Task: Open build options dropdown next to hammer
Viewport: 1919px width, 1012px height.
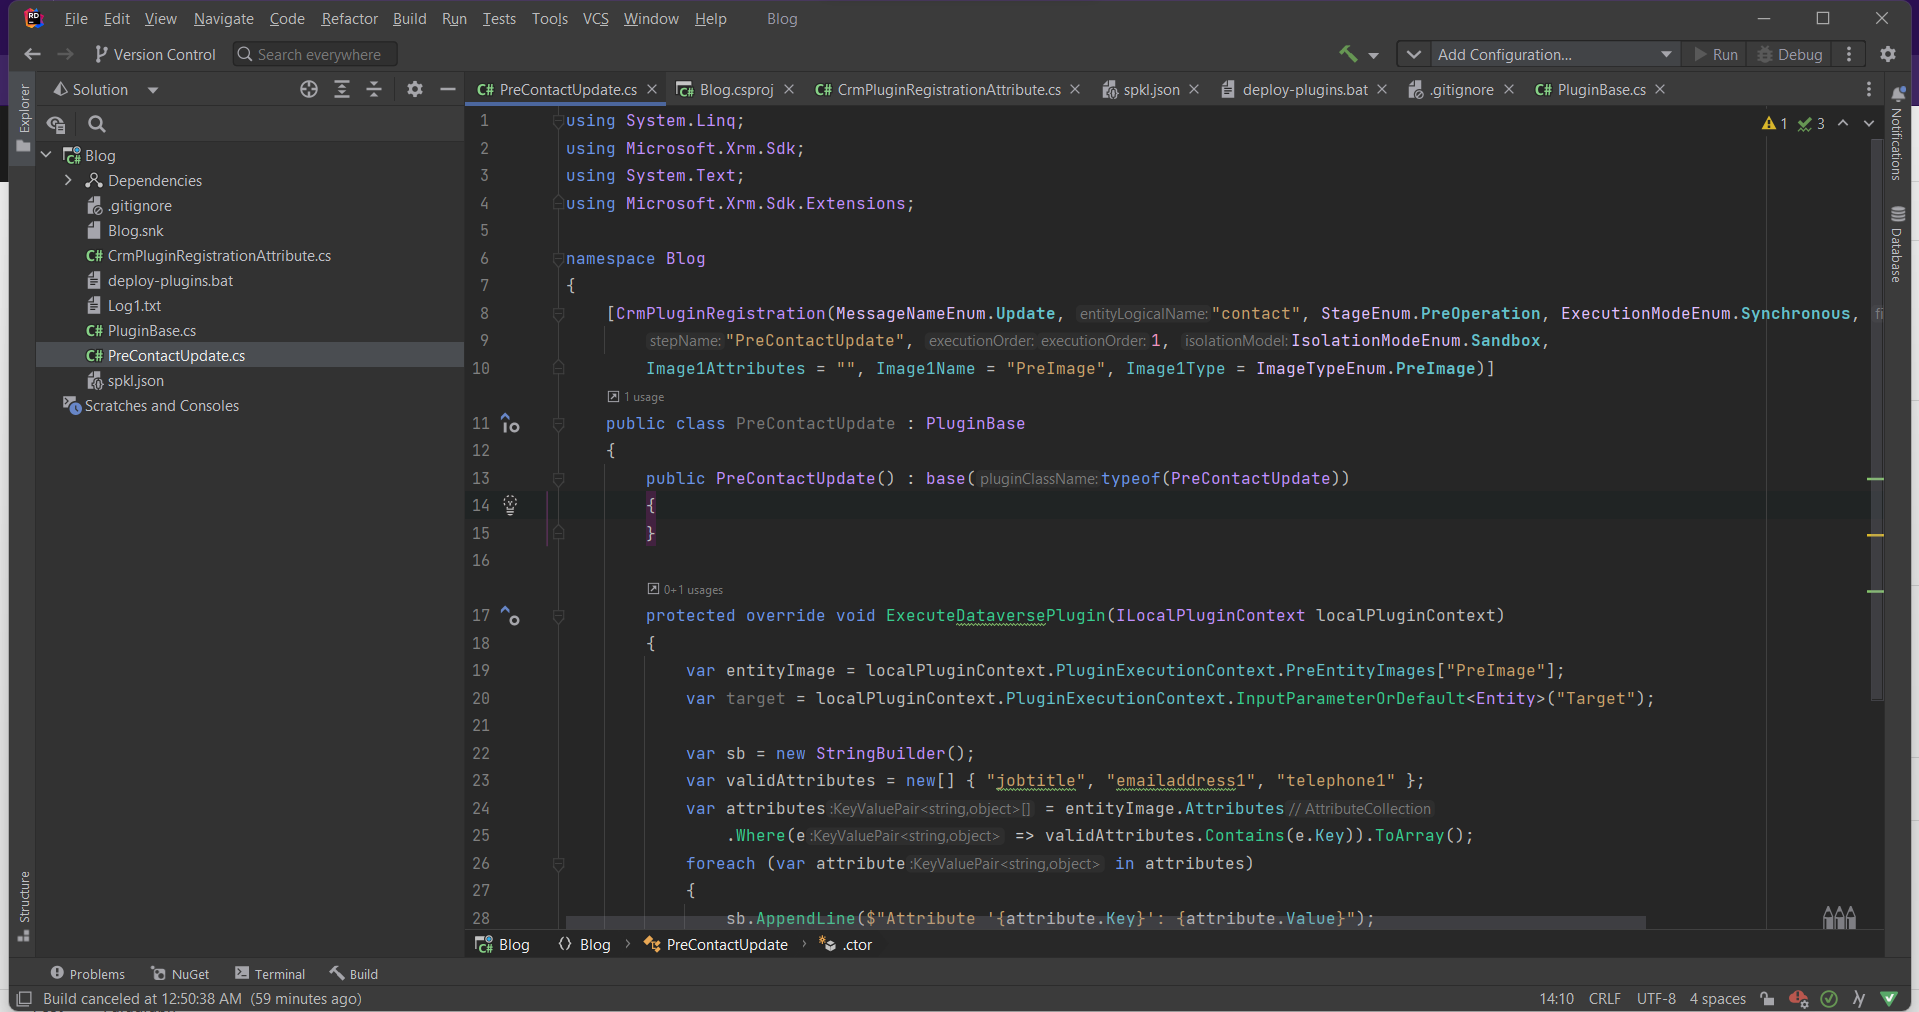Action: click(x=1373, y=55)
